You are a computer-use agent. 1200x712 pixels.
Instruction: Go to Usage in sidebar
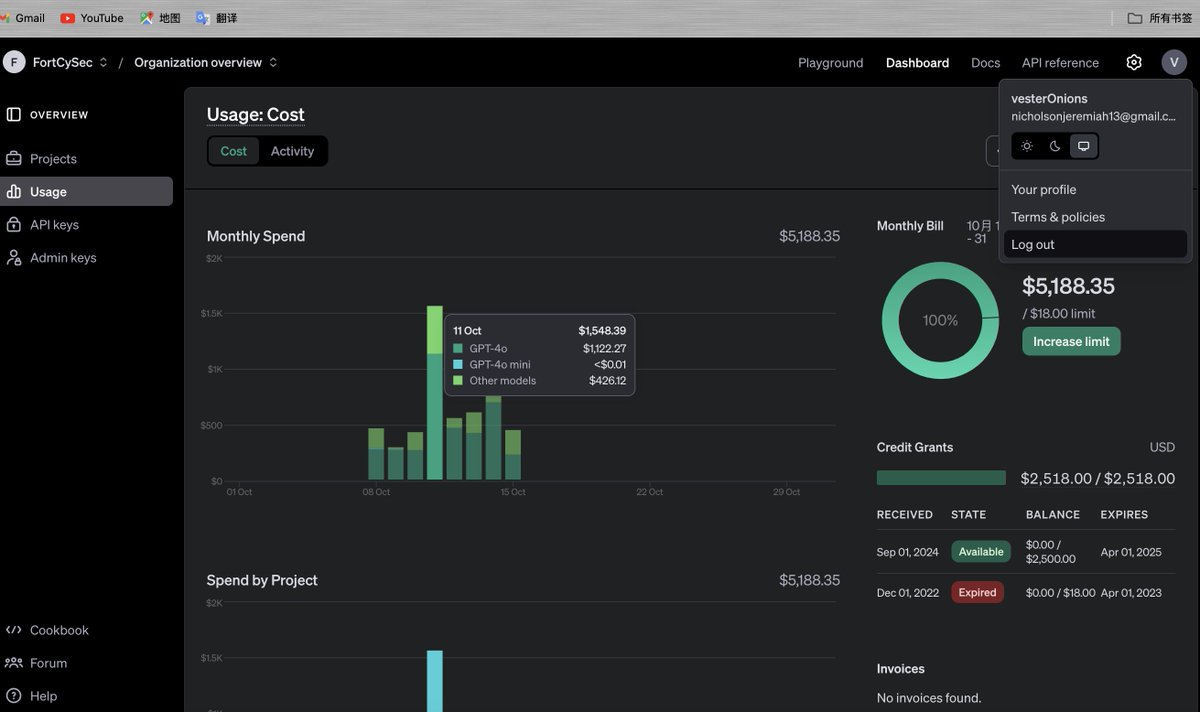(86, 192)
